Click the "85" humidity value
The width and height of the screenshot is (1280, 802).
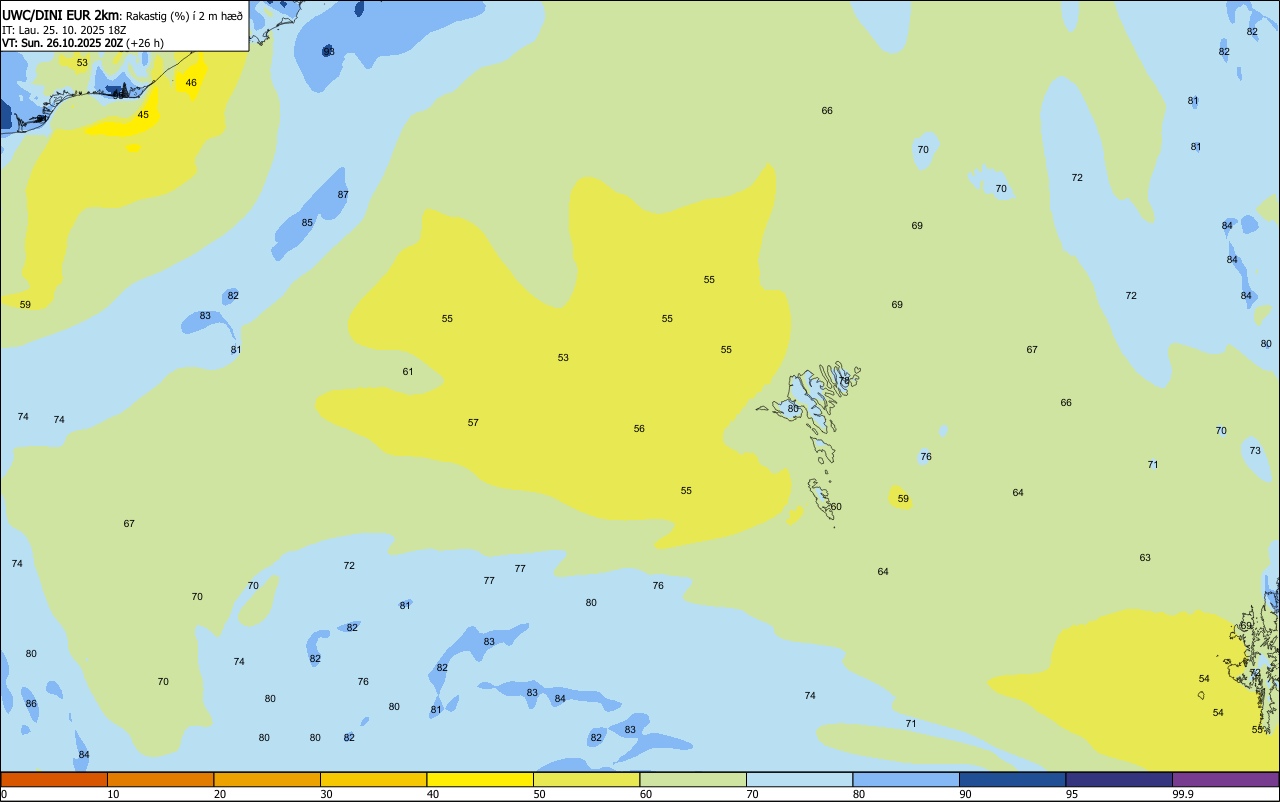(x=307, y=223)
